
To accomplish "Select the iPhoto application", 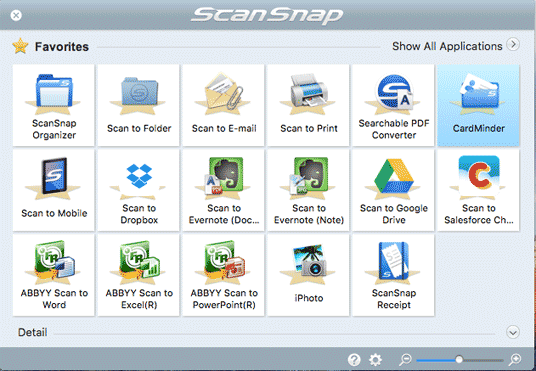I will tap(308, 275).
